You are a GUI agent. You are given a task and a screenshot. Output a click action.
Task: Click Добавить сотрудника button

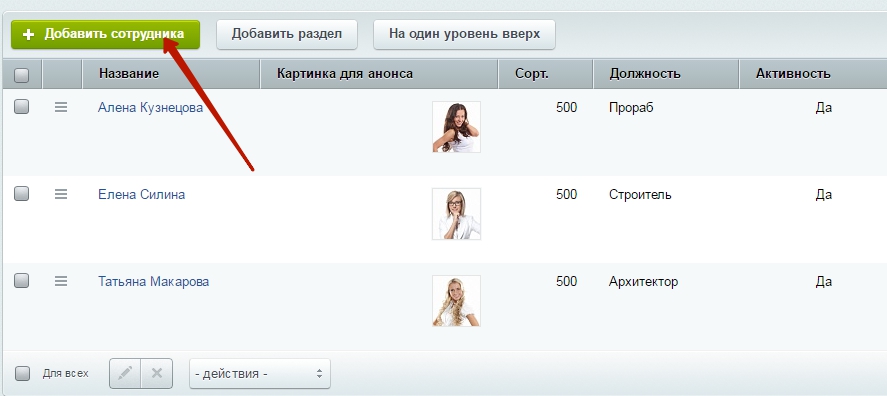point(105,35)
